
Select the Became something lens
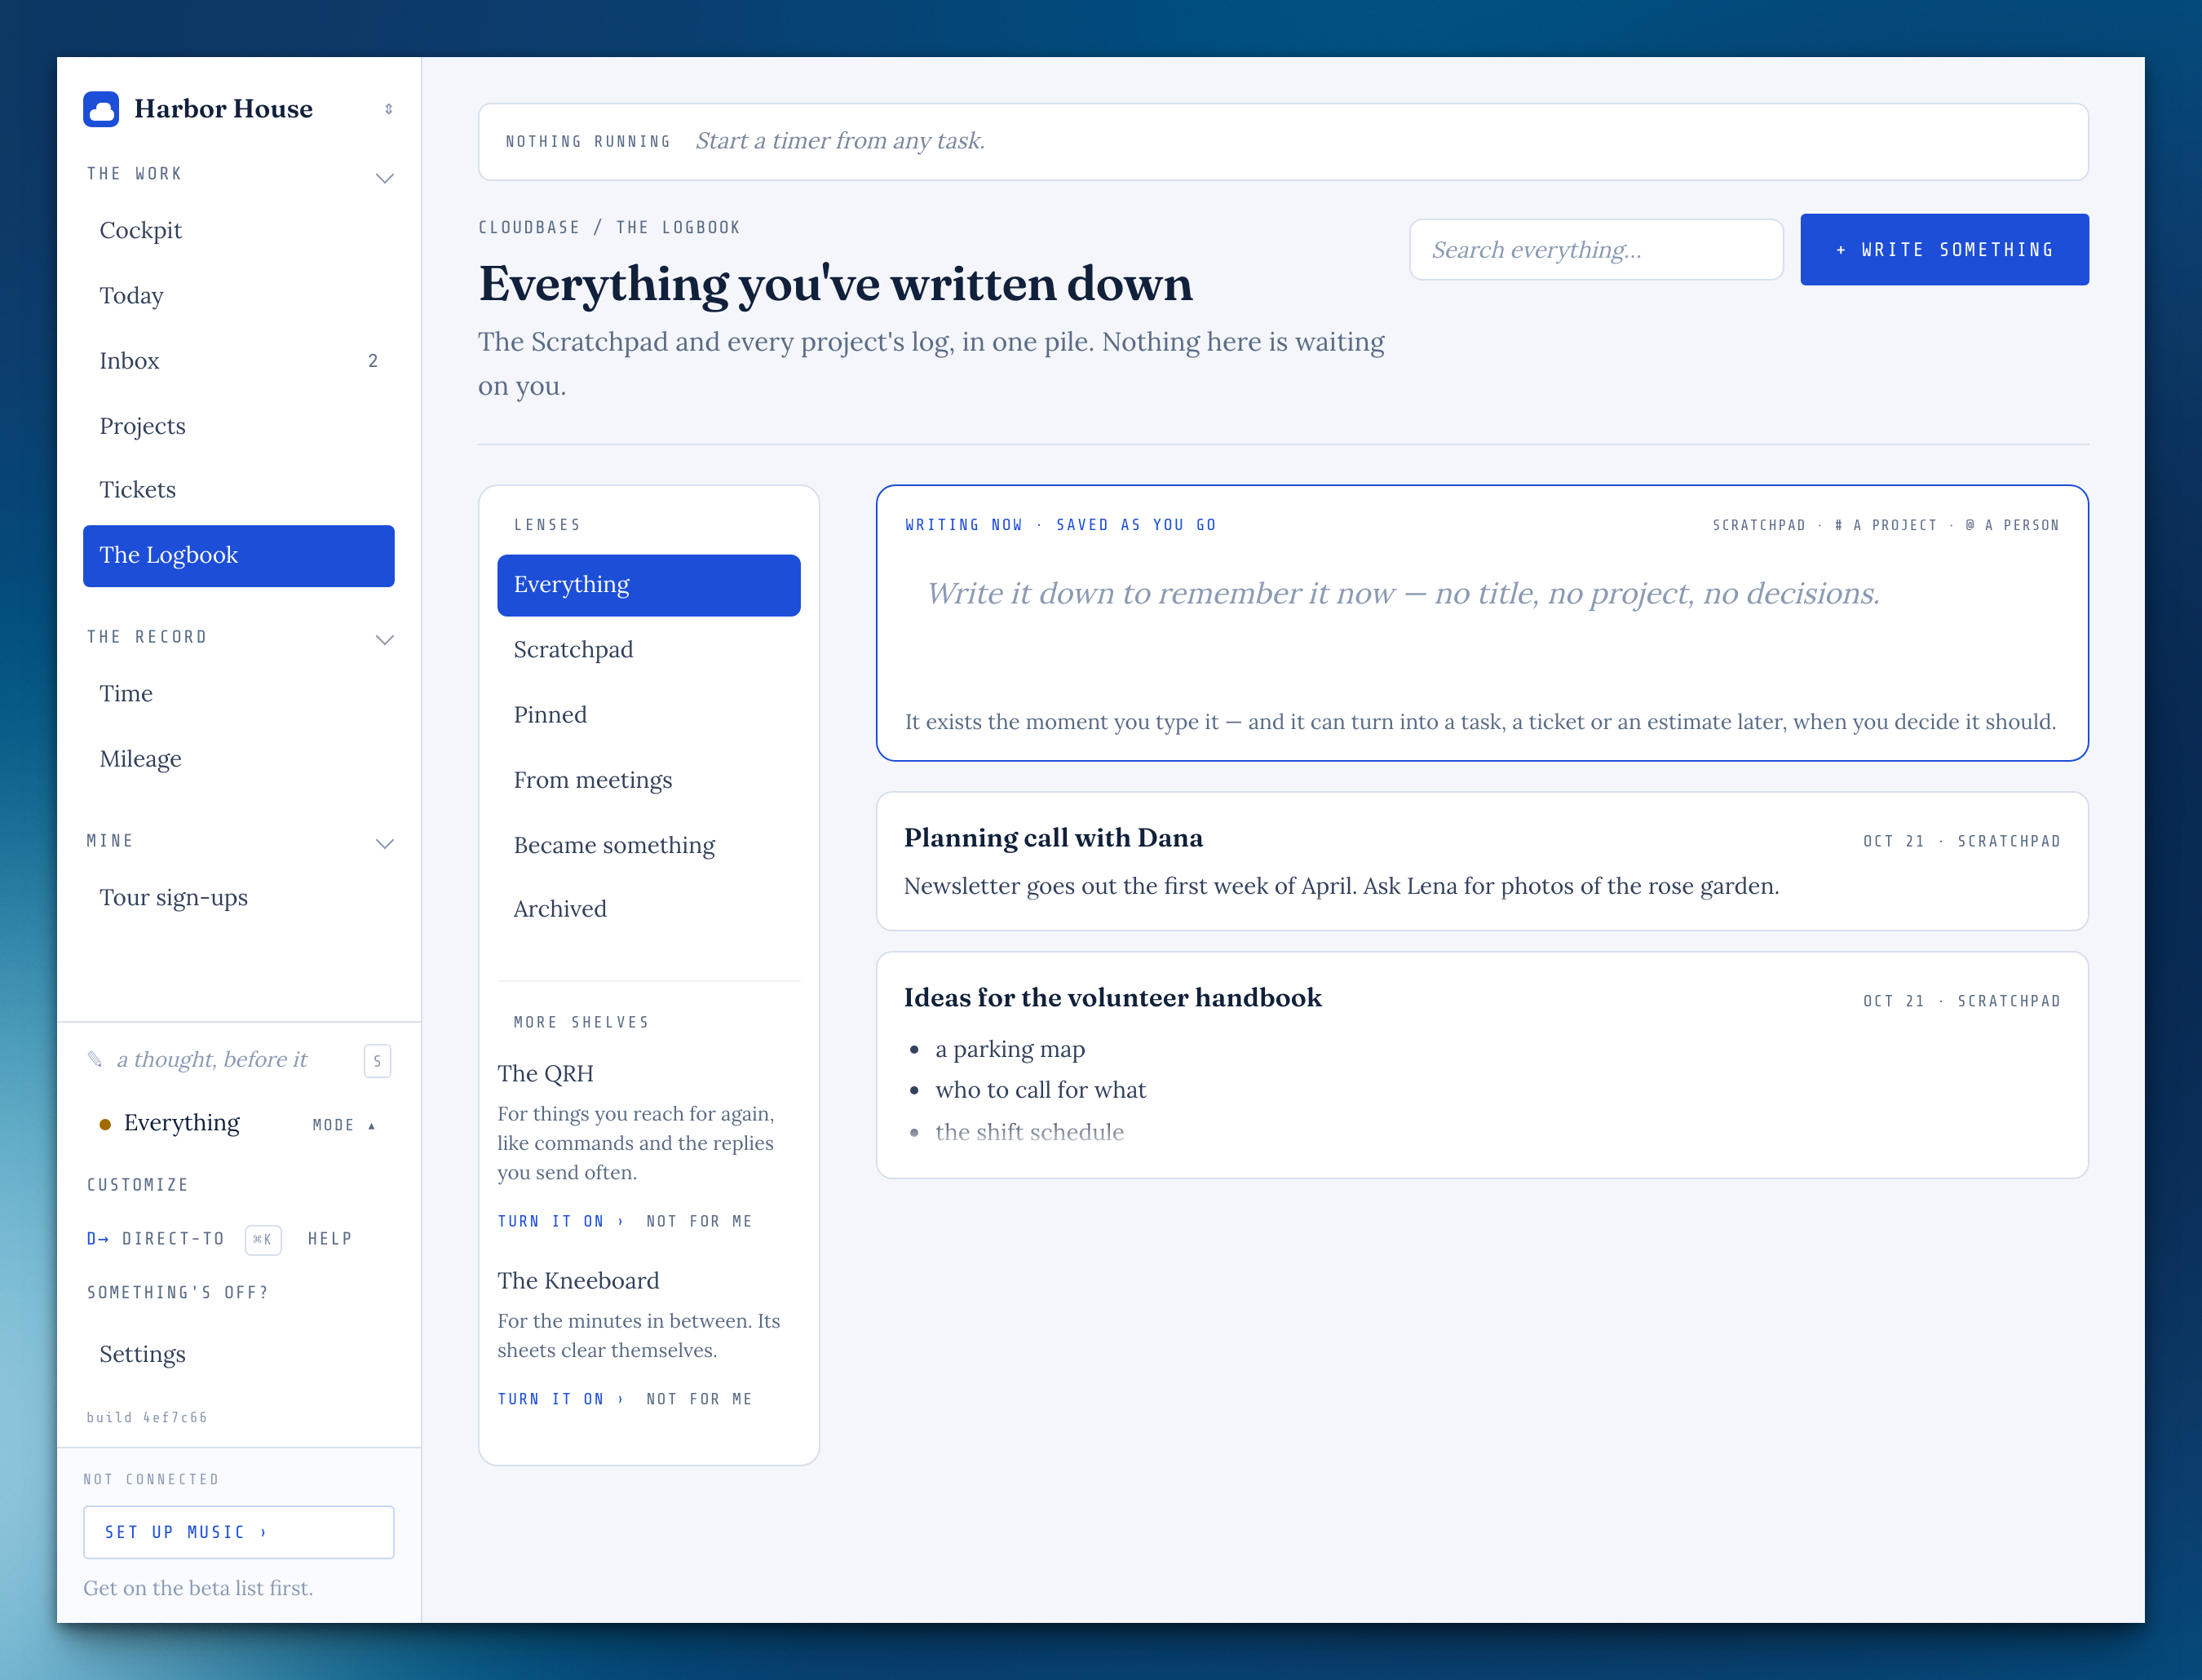pos(649,845)
